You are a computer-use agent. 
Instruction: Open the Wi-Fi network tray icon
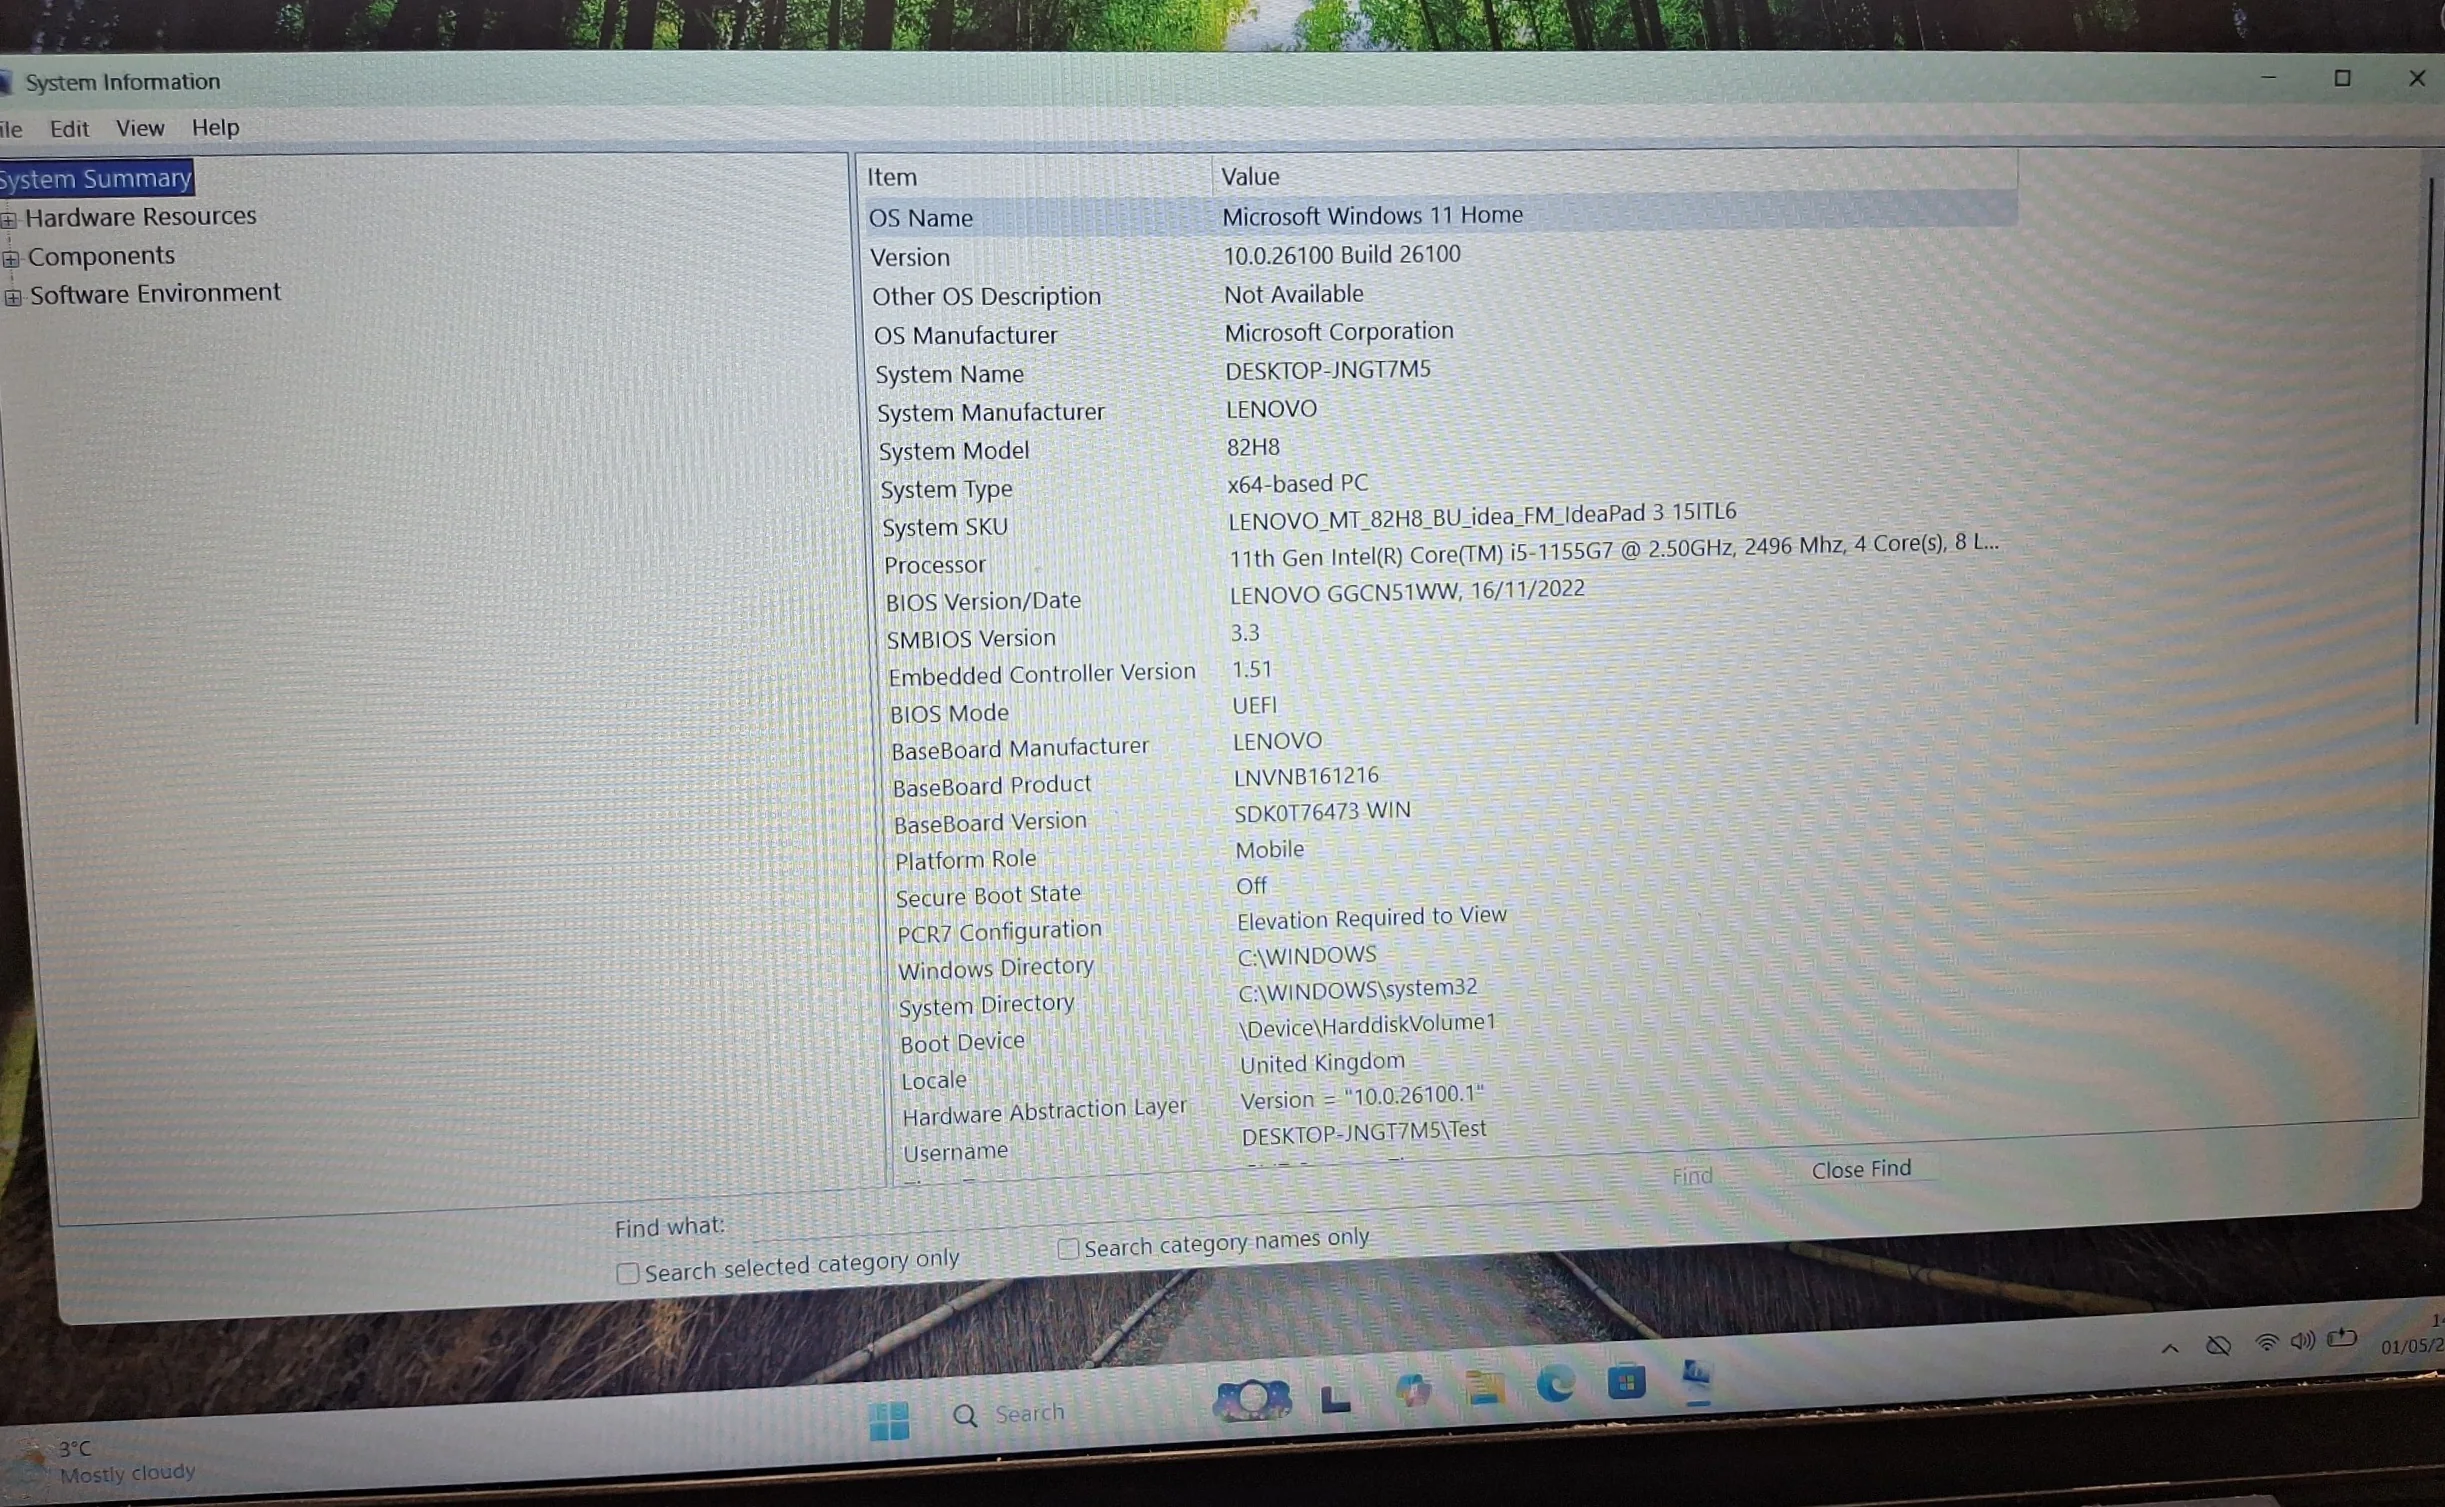2267,1343
